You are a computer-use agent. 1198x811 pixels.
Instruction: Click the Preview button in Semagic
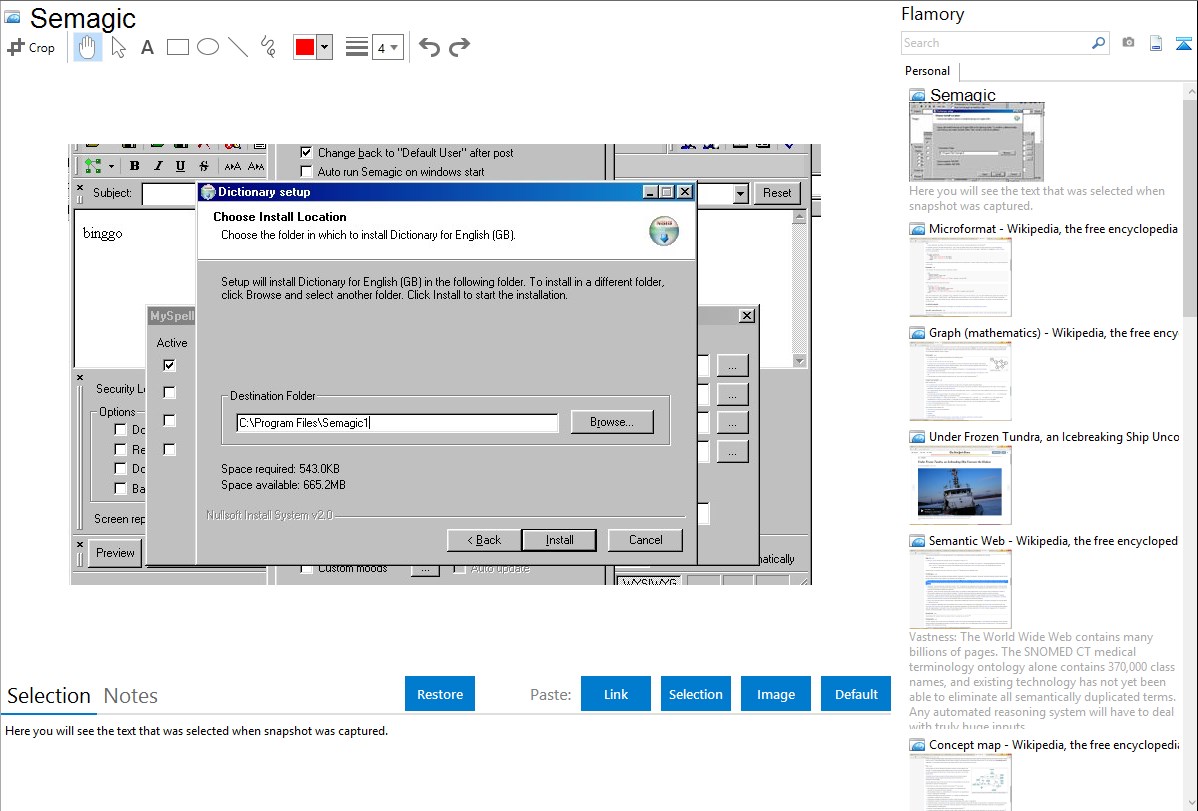tap(115, 553)
